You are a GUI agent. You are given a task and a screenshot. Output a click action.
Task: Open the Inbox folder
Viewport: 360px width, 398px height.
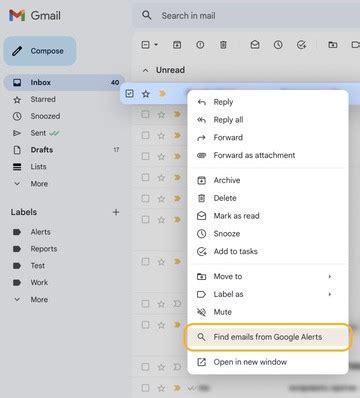64,82
